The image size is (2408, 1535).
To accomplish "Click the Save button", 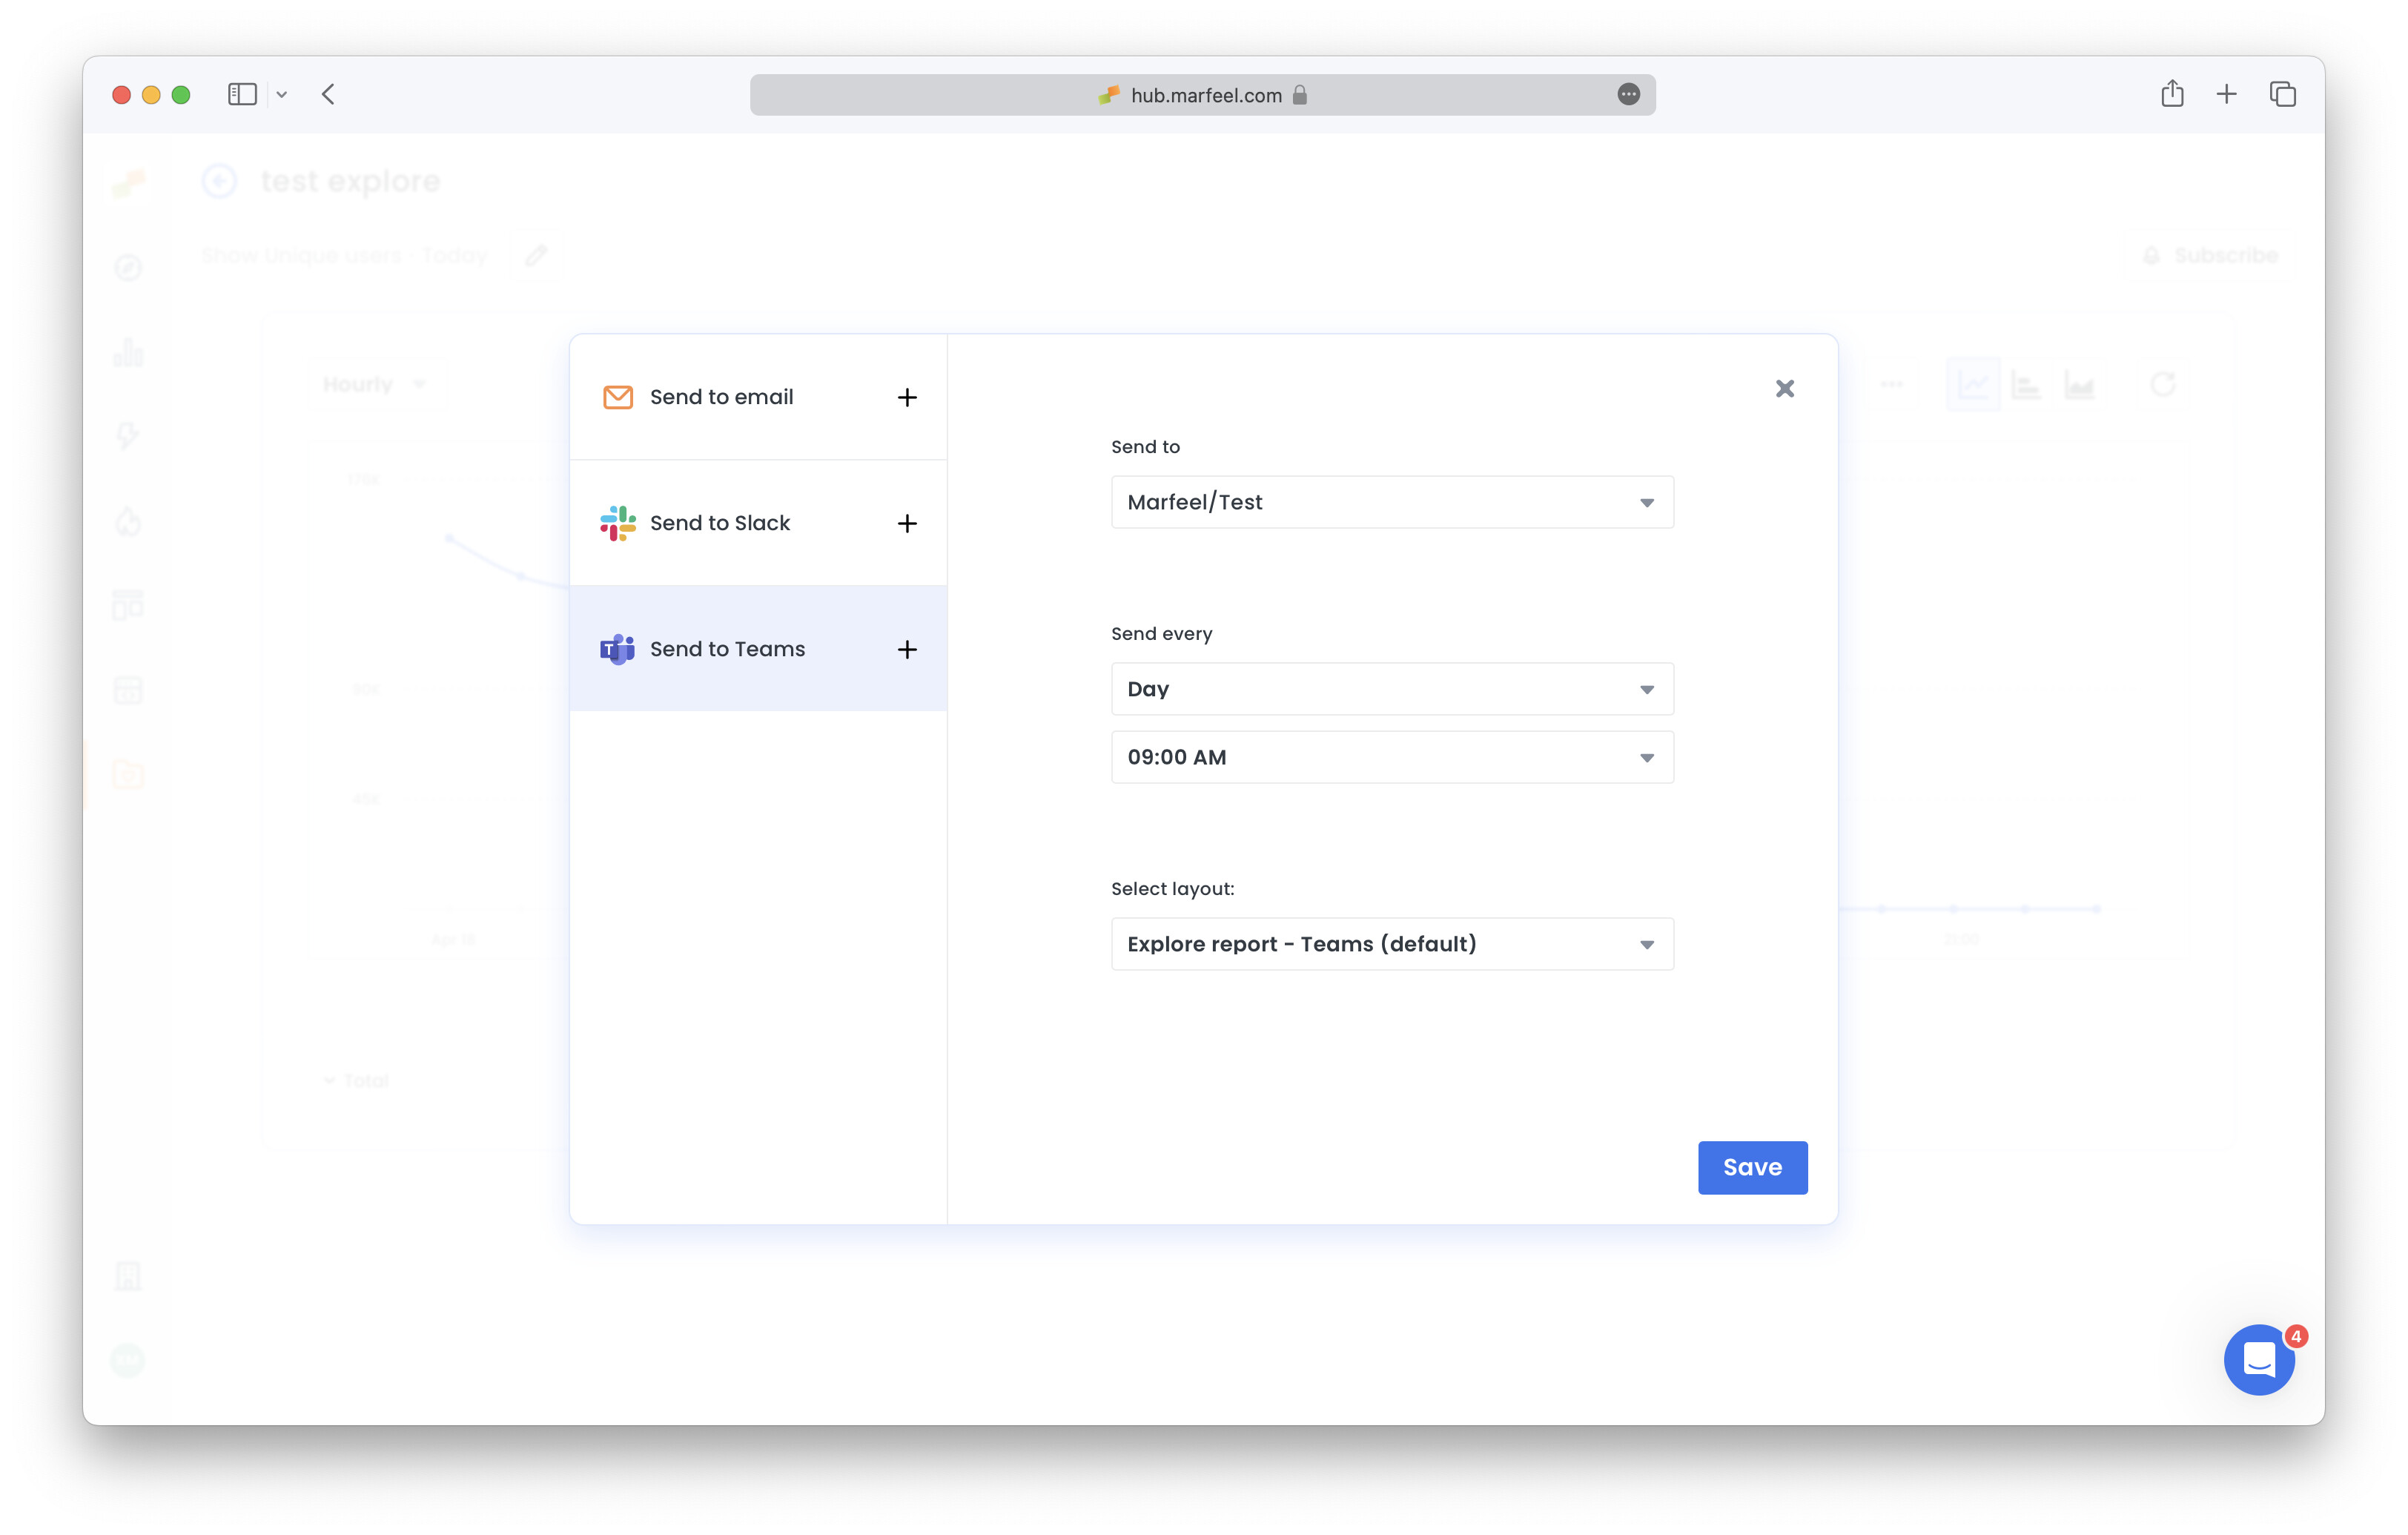I will (x=1752, y=1167).
